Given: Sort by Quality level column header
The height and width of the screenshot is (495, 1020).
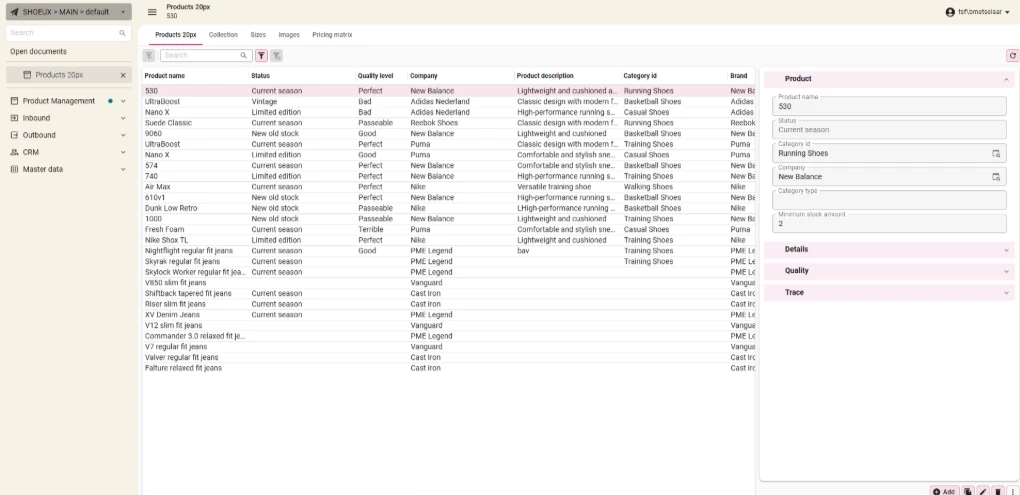Looking at the screenshot, I should pos(376,76).
